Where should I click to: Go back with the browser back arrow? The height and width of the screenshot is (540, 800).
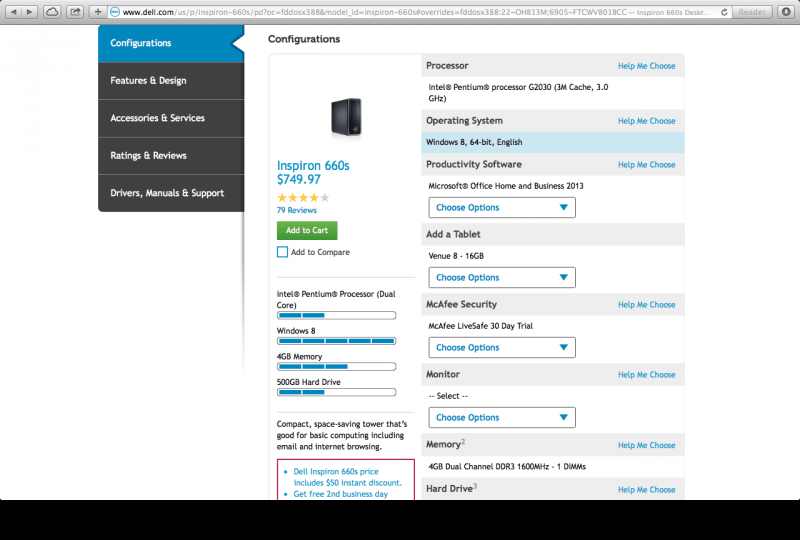pos(14,11)
